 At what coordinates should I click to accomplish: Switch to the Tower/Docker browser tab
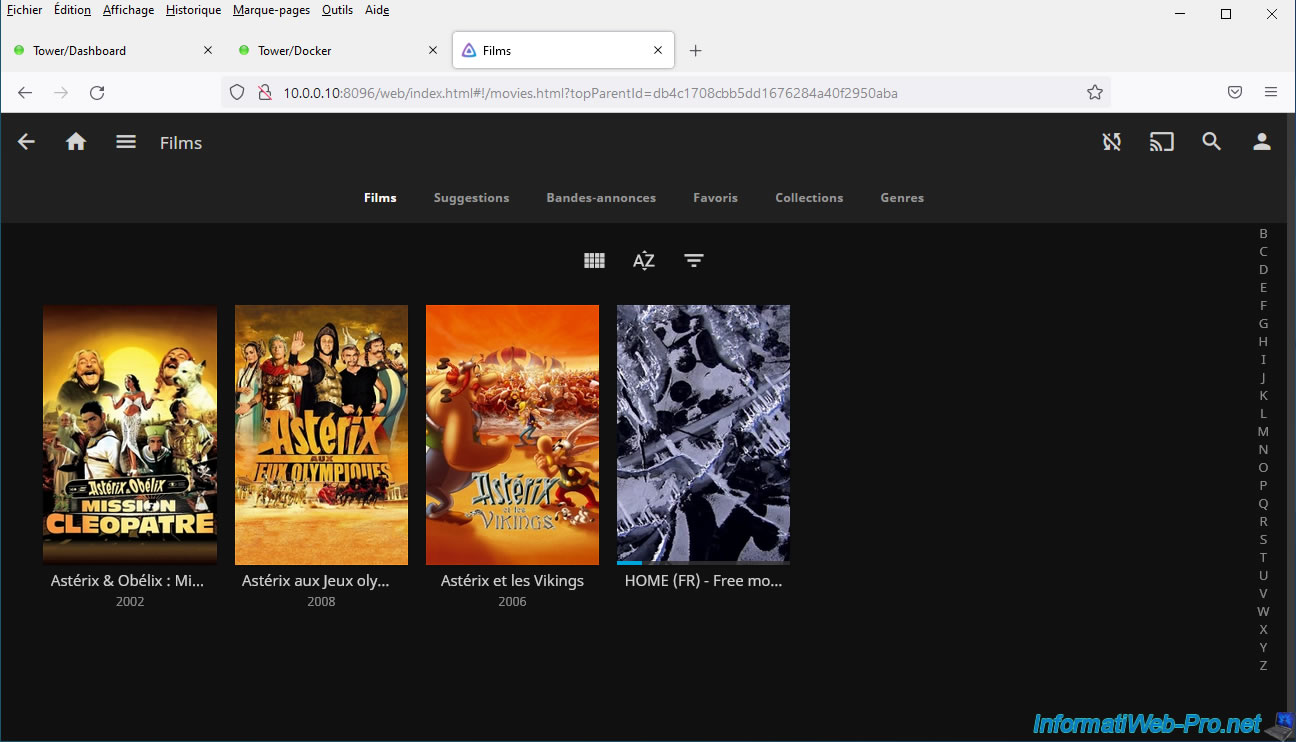click(295, 50)
